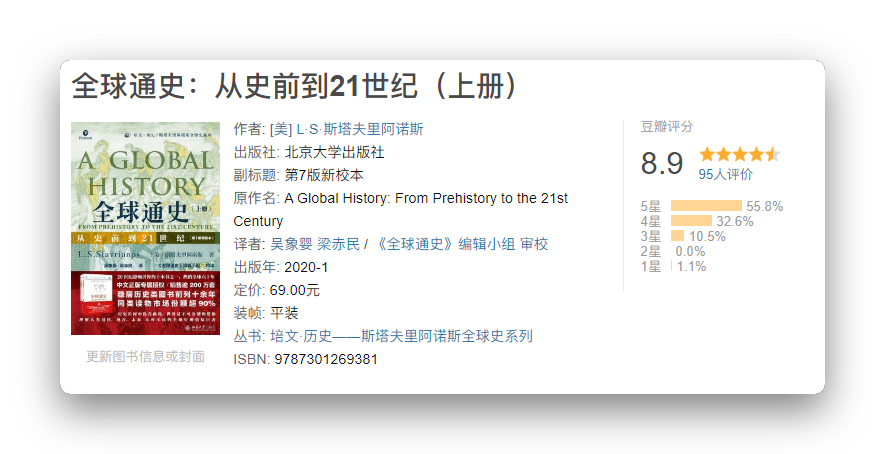The width and height of the screenshot is (885, 454).
Task: Click the book title 全球通史：从史前到21世纪（上册）
Action: pyautogui.click(x=295, y=86)
